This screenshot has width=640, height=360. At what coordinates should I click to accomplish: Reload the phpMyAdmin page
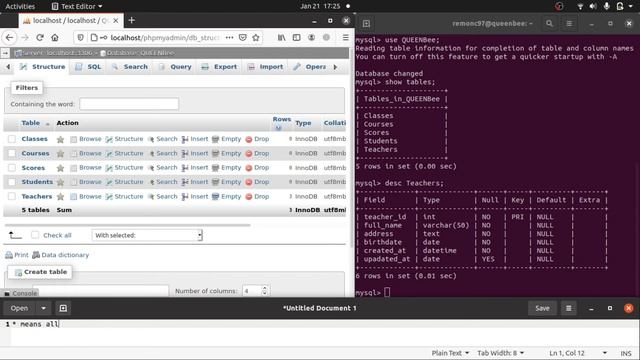click(40, 38)
